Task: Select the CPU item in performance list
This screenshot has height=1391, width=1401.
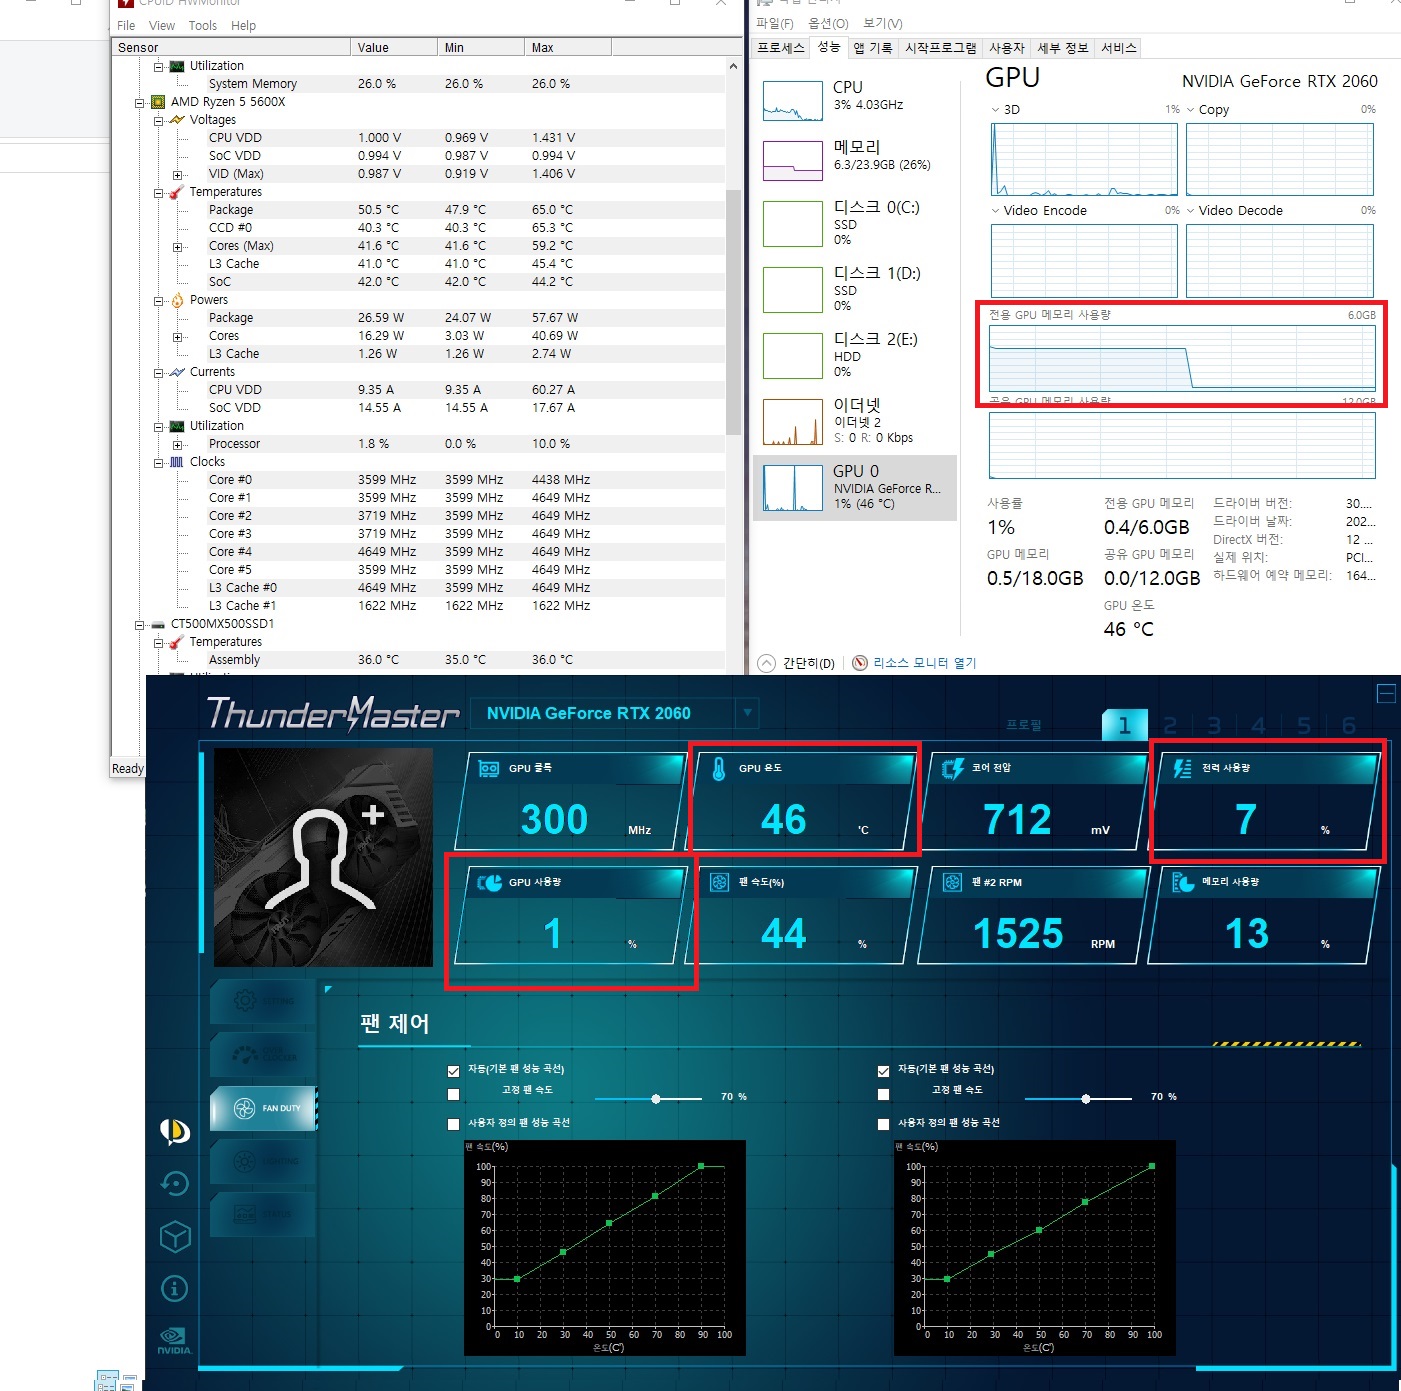Action: (854, 101)
